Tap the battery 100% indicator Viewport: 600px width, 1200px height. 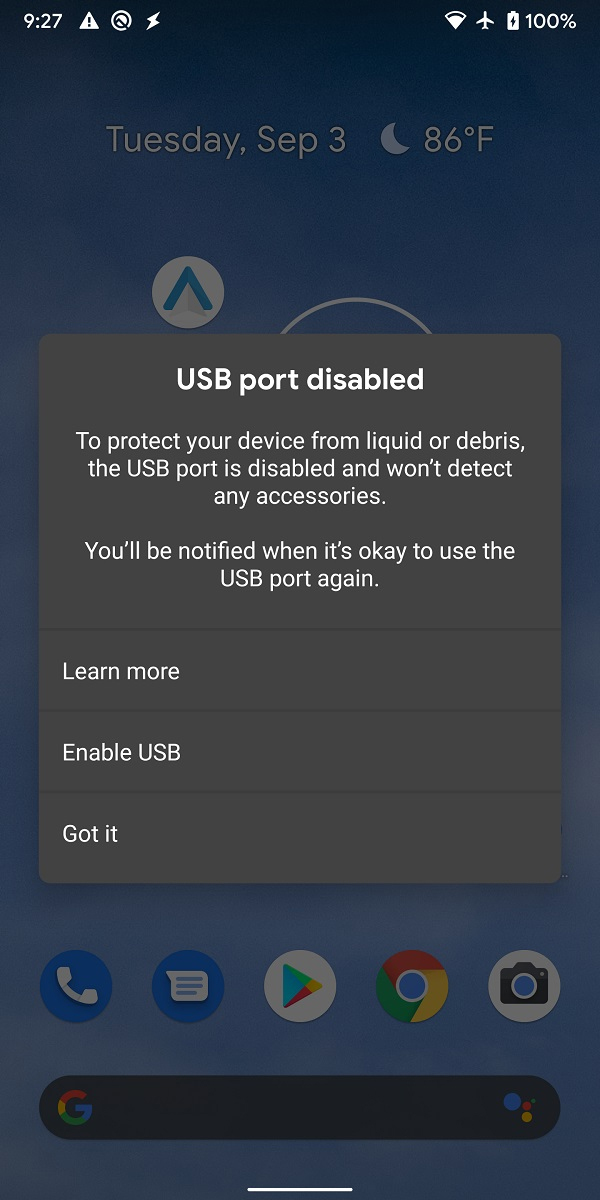click(541, 21)
